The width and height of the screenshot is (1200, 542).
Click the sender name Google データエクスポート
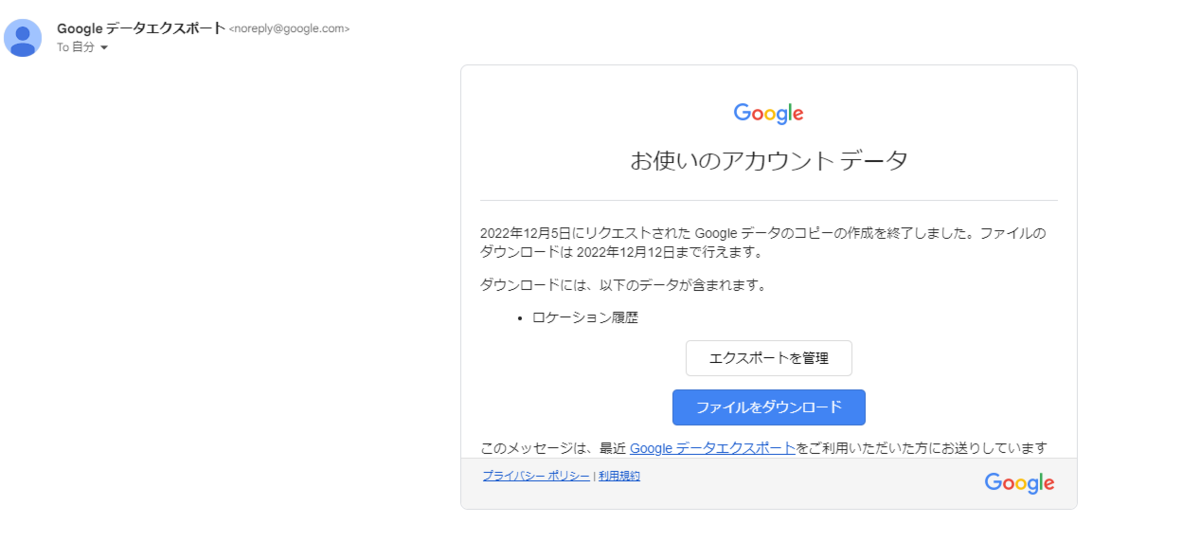tap(141, 28)
